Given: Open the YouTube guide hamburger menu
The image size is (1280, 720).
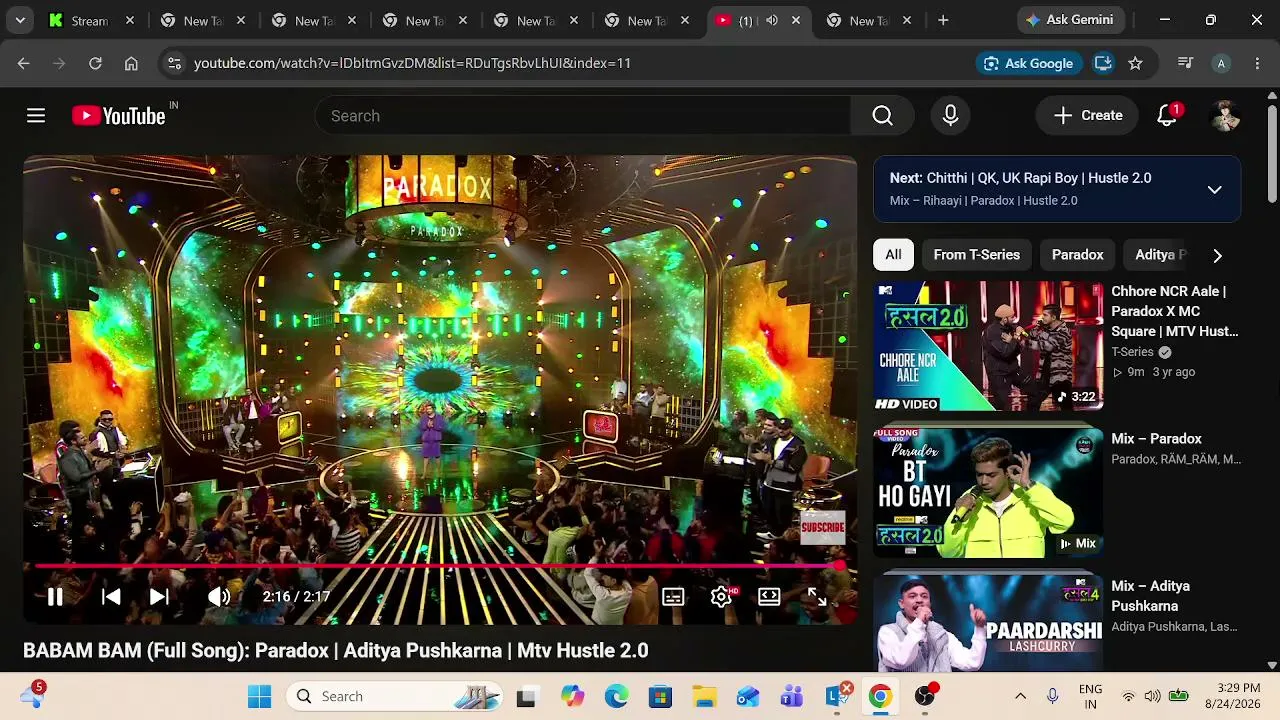Looking at the screenshot, I should pyautogui.click(x=36, y=116).
